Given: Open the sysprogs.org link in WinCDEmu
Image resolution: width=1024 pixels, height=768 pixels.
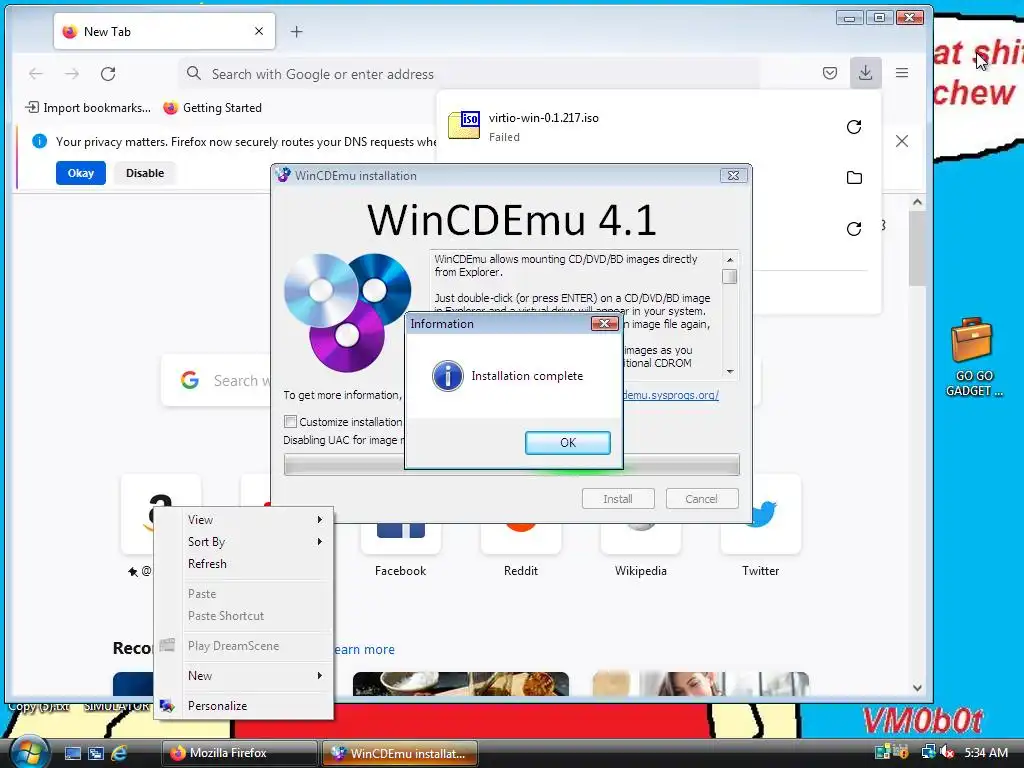Looking at the screenshot, I should coord(671,395).
